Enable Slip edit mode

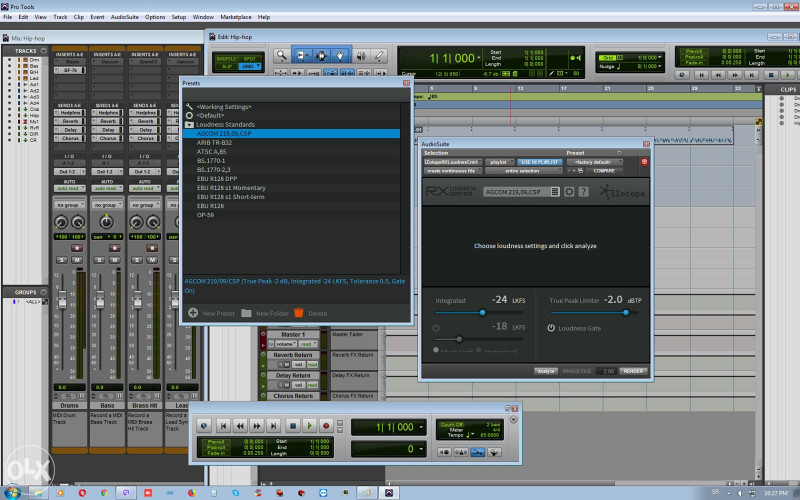click(227, 66)
